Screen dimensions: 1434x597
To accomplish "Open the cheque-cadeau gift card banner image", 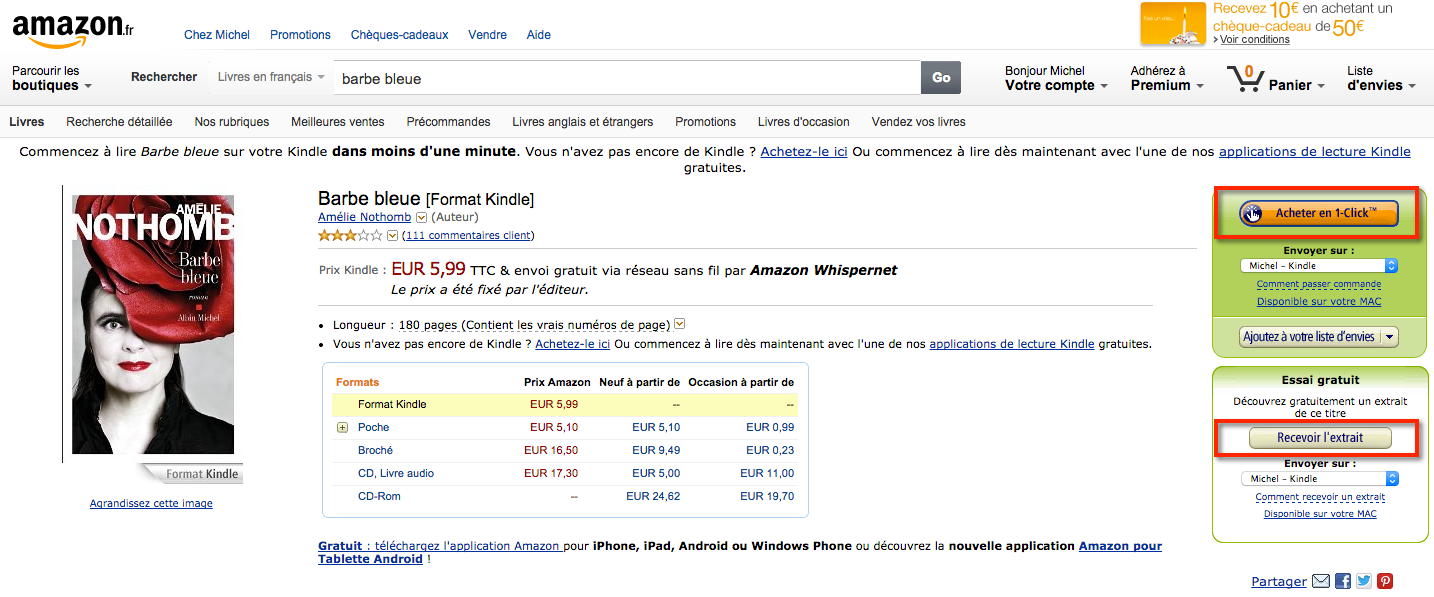I will 1175,24.
